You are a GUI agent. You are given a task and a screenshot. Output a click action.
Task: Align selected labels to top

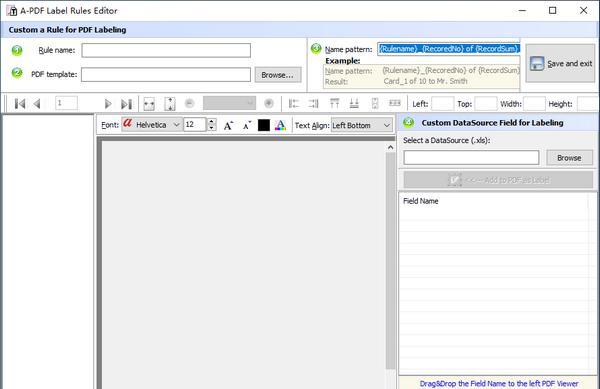tap(334, 103)
